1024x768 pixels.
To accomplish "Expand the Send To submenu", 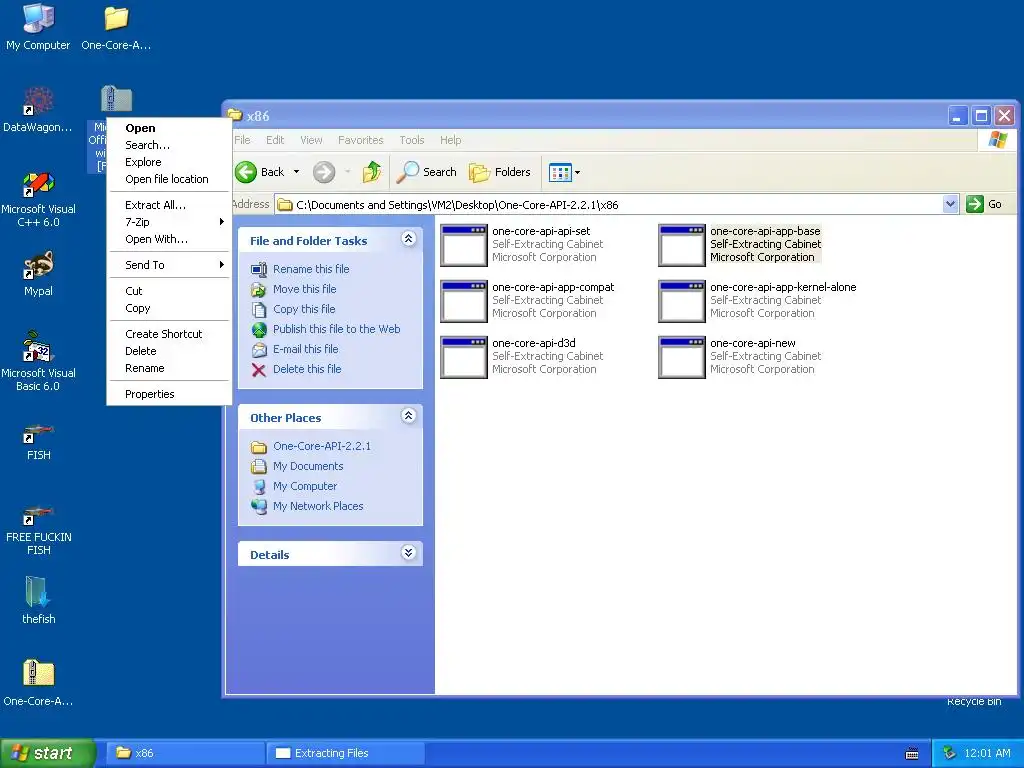I will coord(170,265).
